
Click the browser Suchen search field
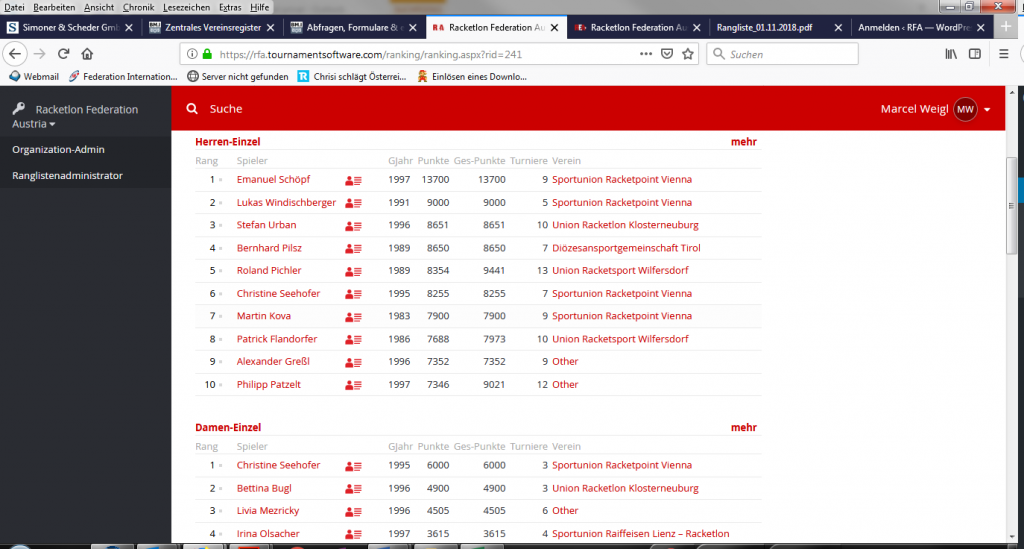click(782, 54)
